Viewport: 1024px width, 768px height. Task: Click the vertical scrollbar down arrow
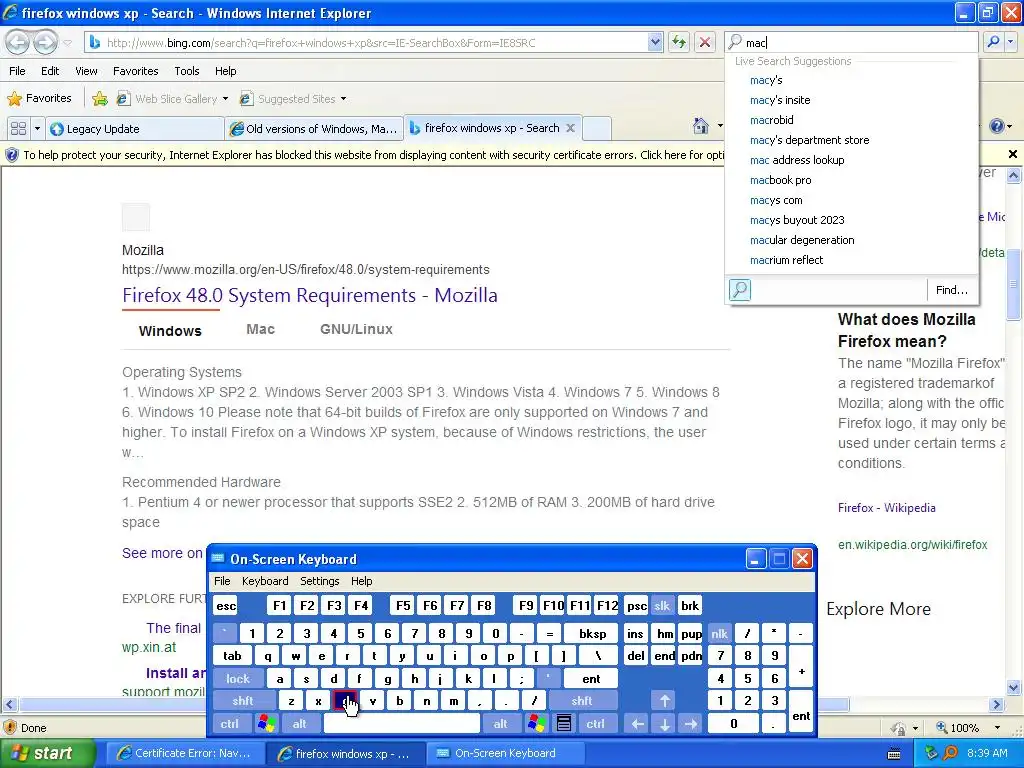1013,687
